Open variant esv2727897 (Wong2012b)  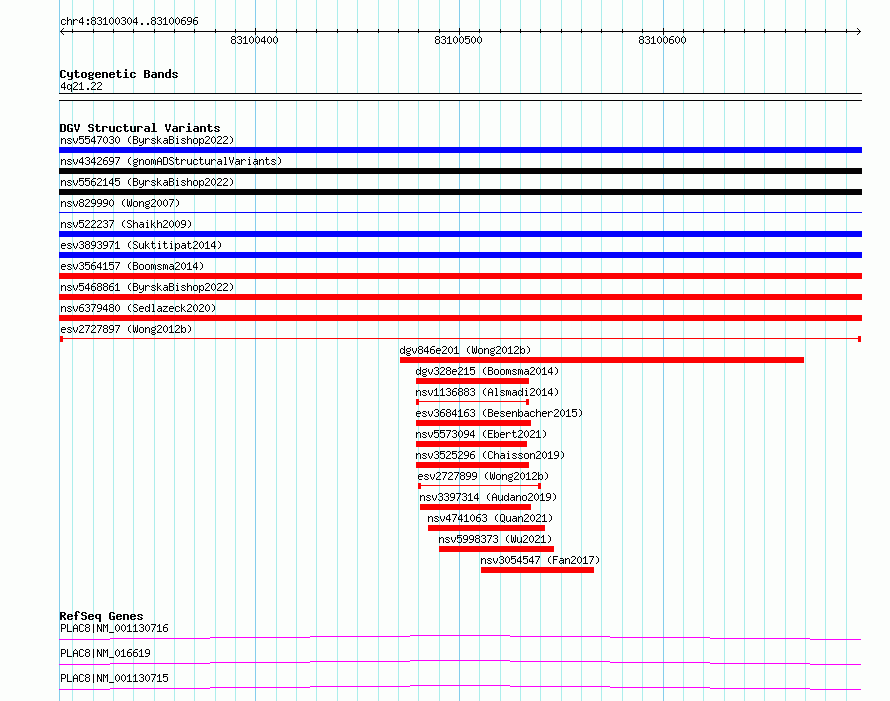point(126,329)
